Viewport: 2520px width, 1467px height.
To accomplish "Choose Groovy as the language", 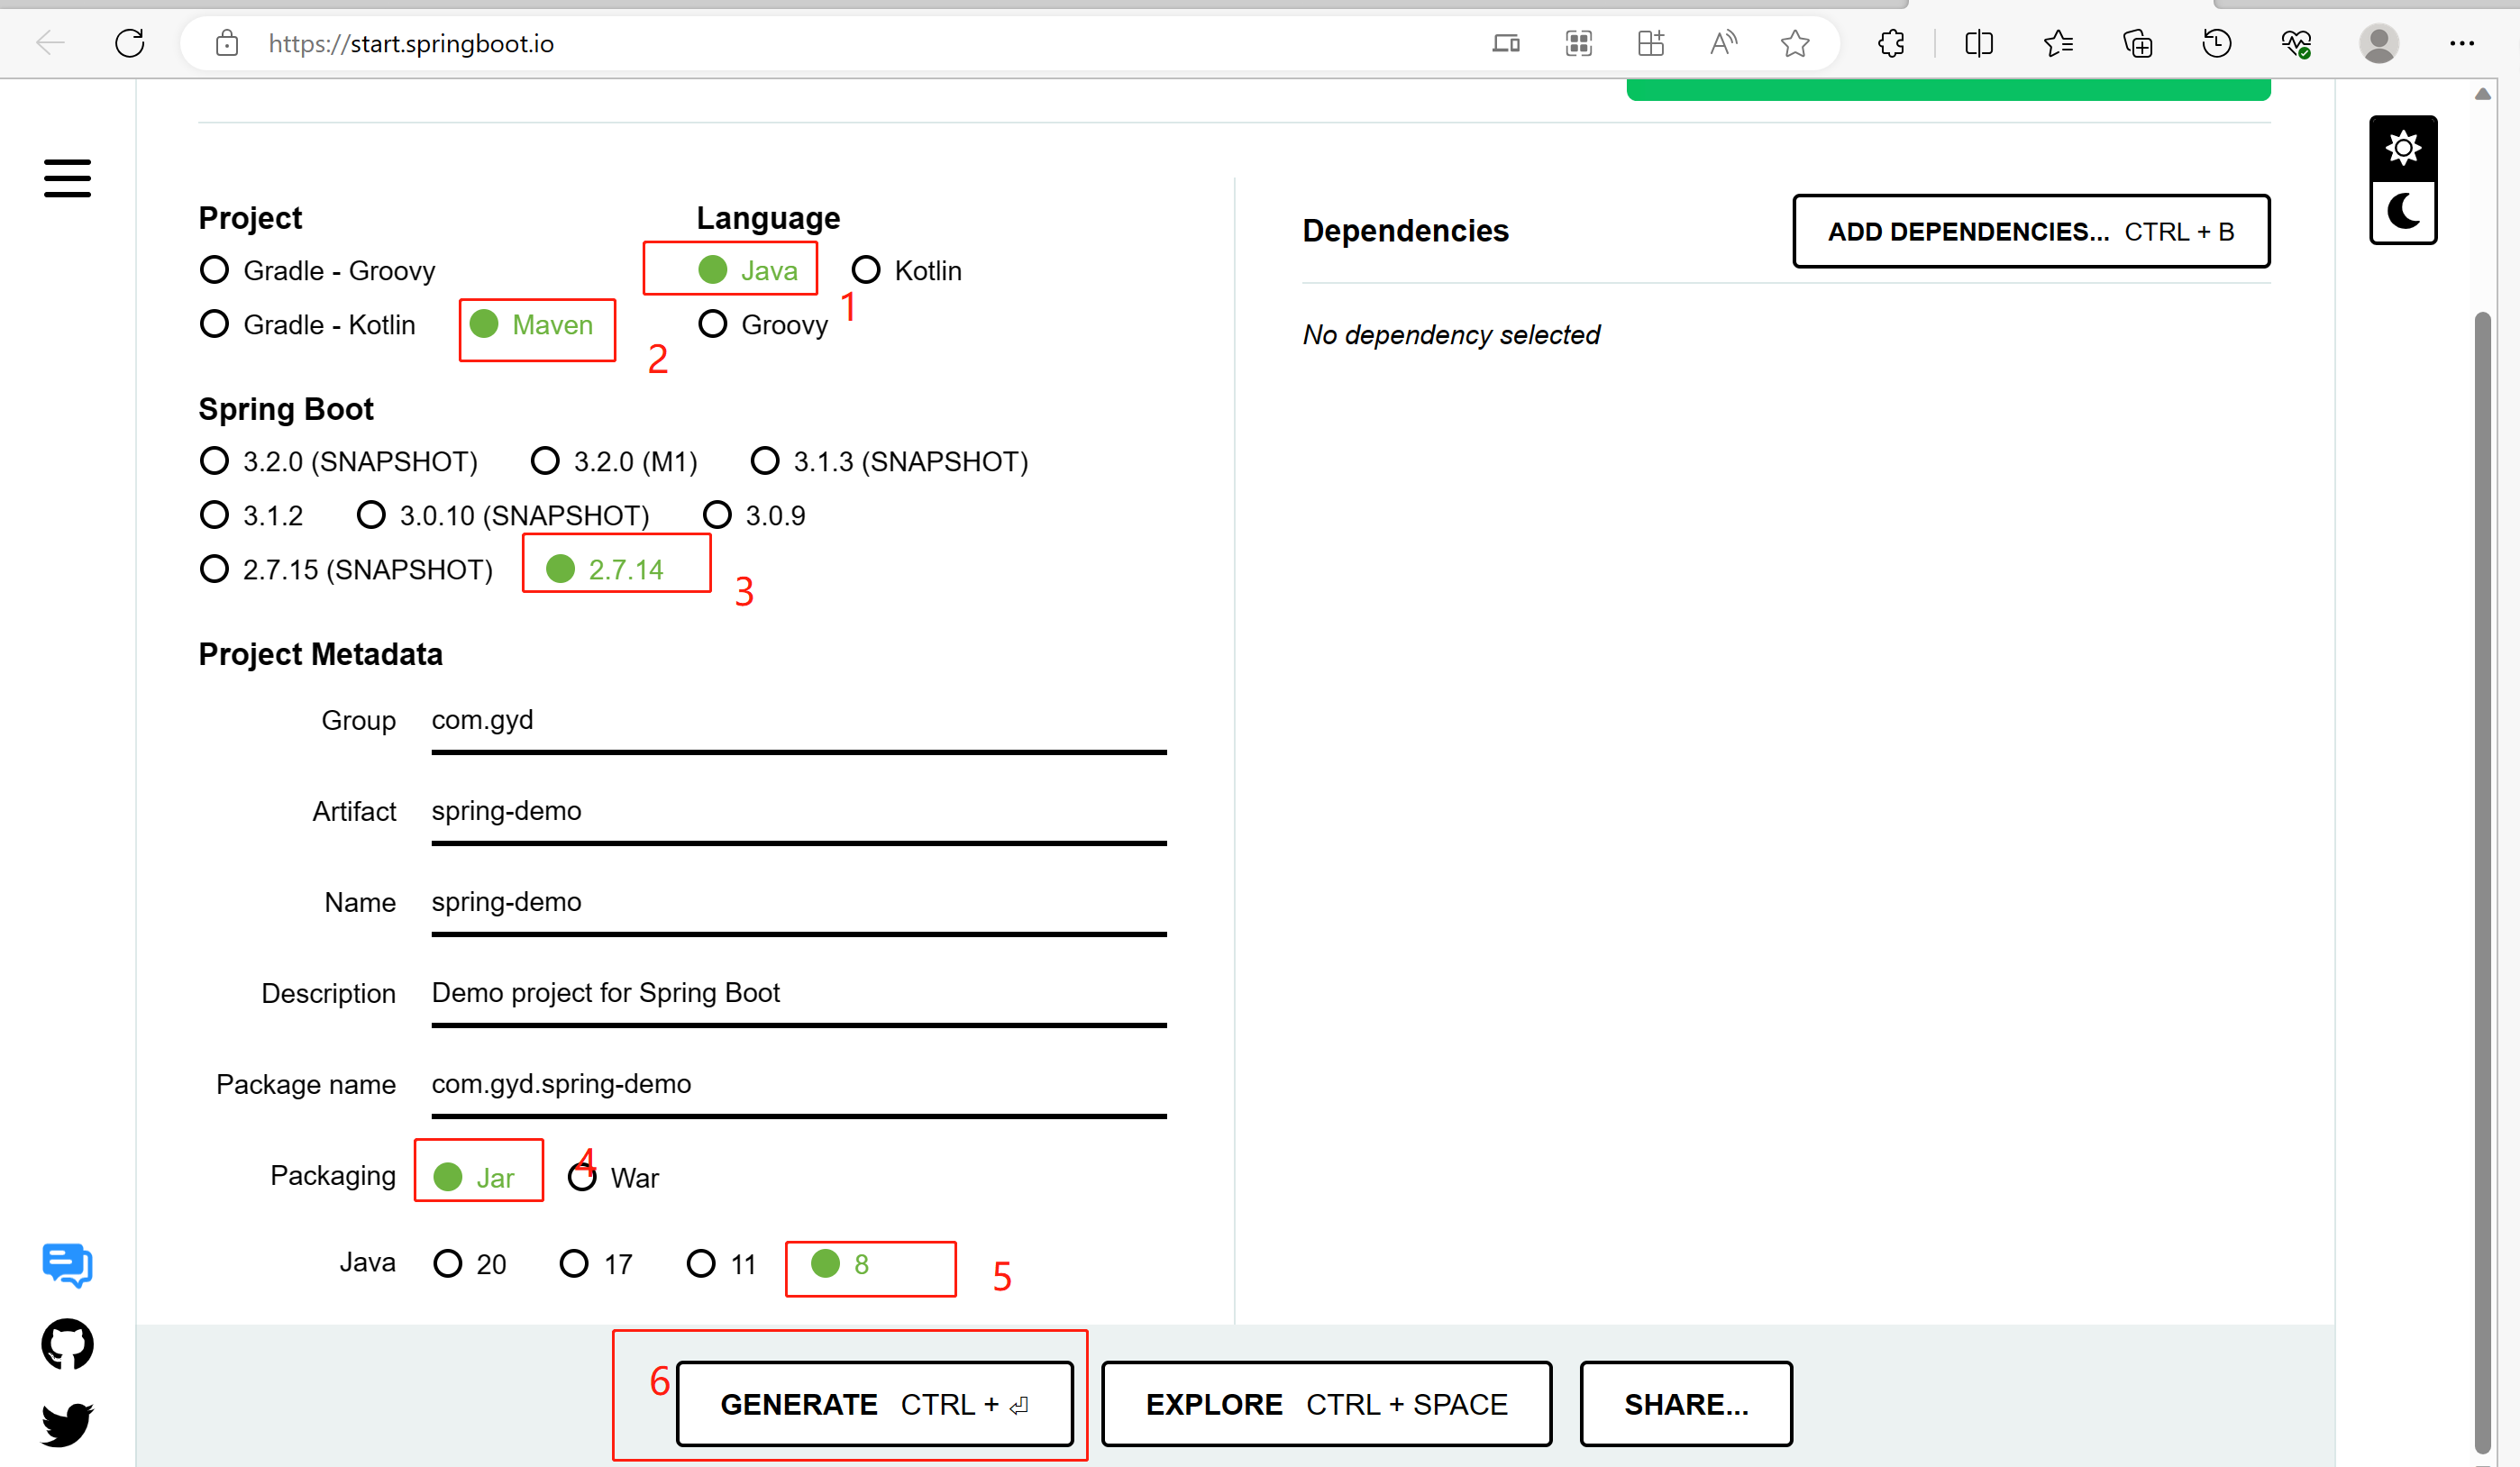I will tap(763, 324).
